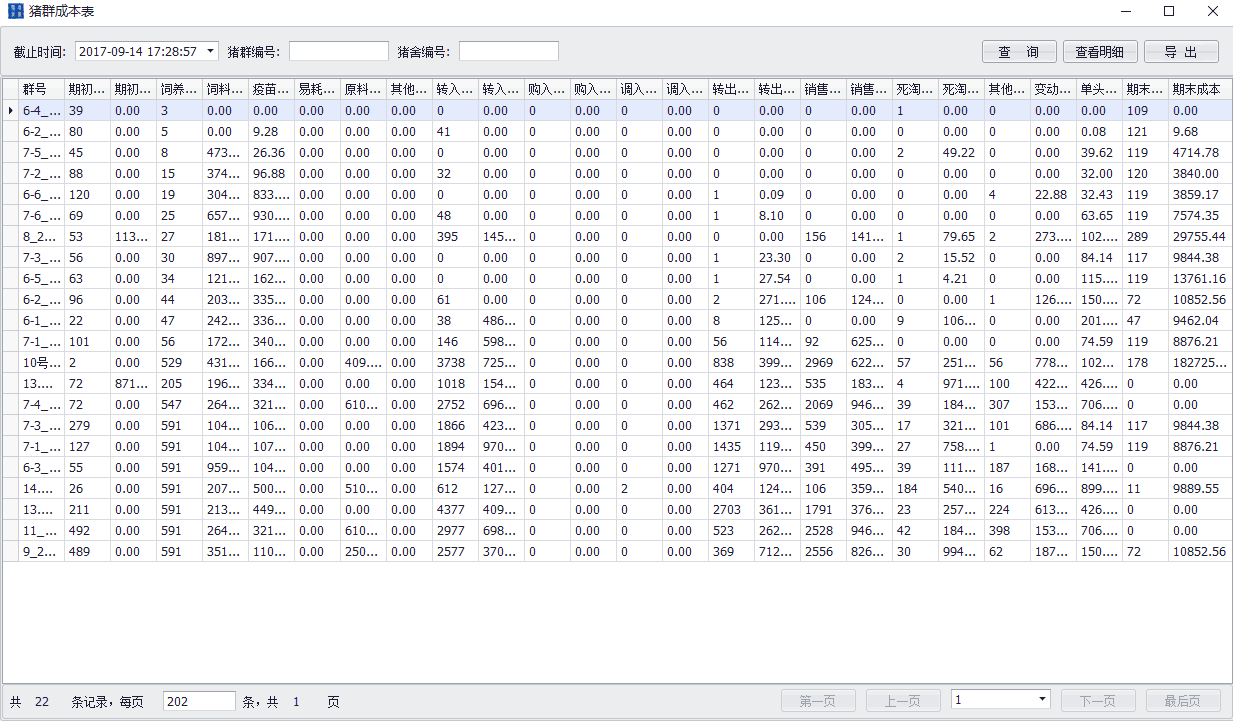
Task: Click the 查询 (Query) button
Action: pos(1019,52)
